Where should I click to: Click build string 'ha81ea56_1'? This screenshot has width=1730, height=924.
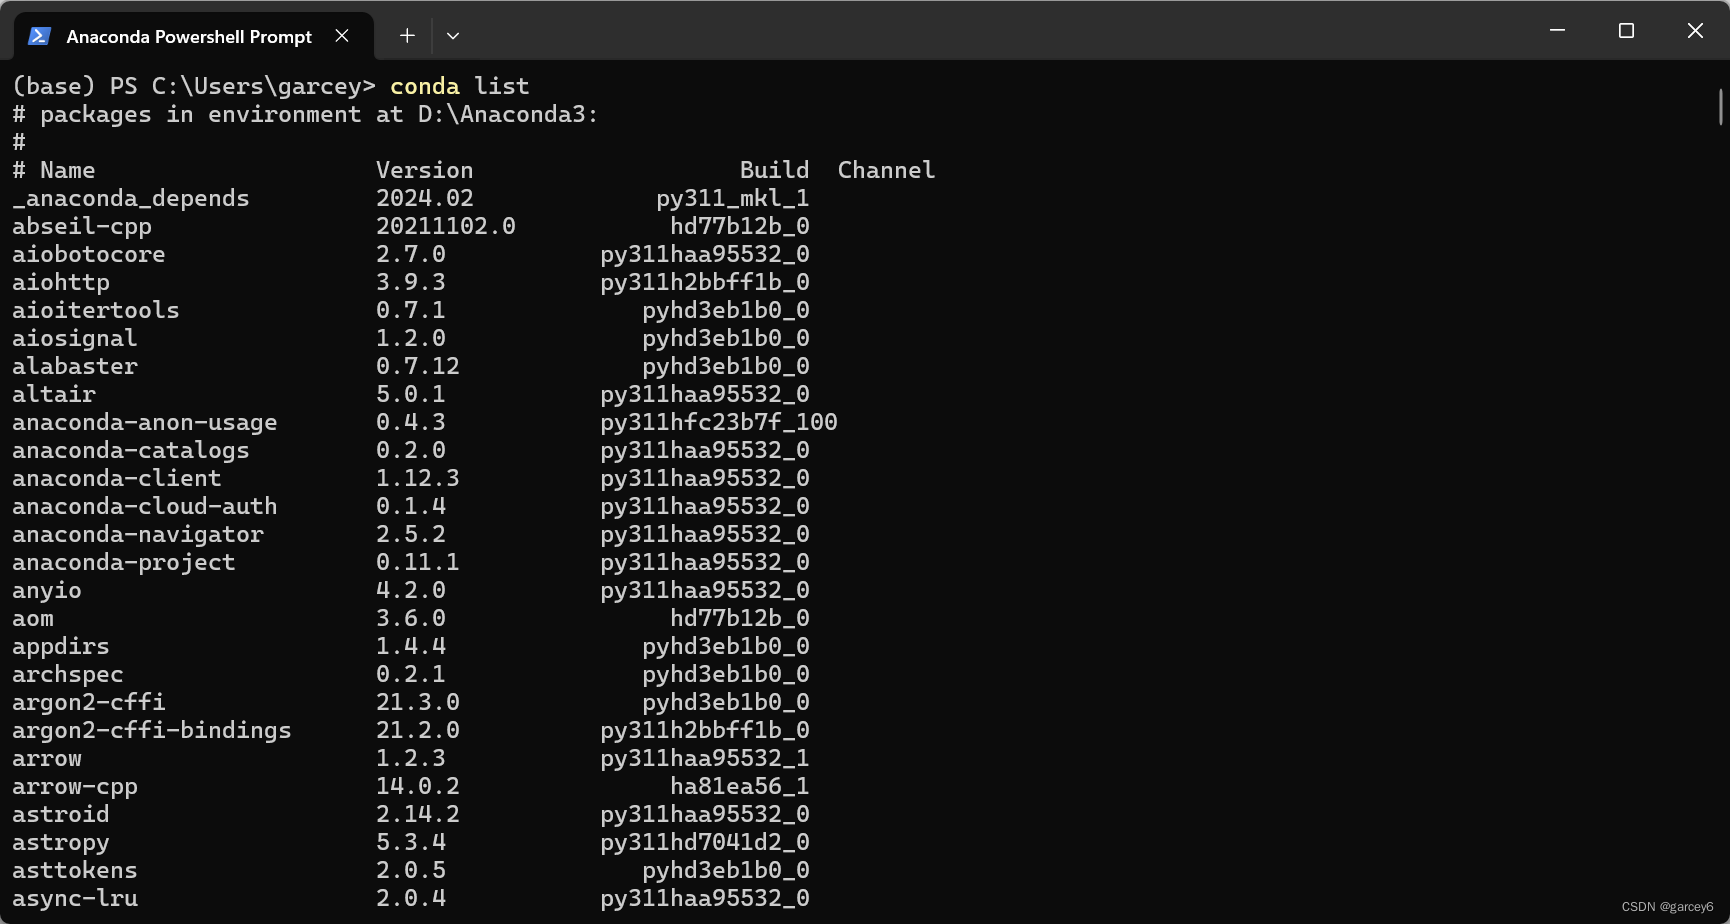click(739, 786)
